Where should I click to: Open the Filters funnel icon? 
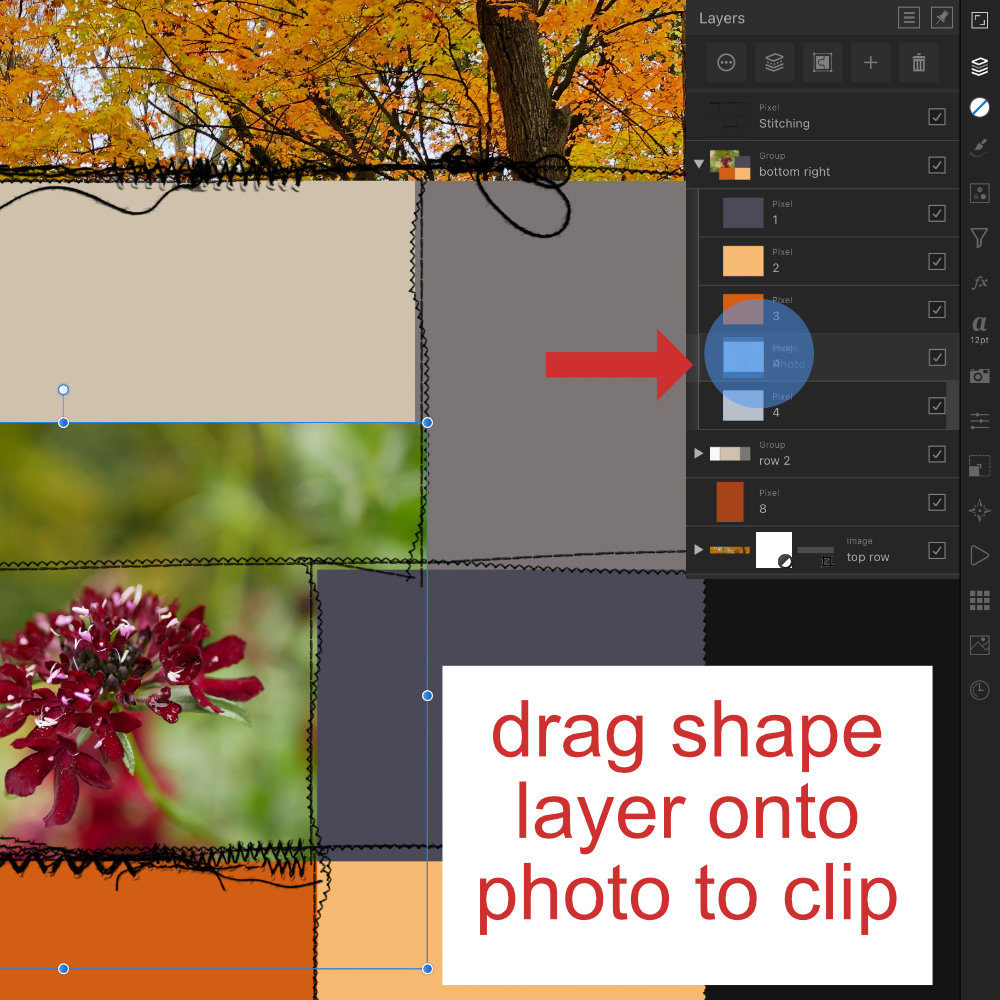click(980, 238)
